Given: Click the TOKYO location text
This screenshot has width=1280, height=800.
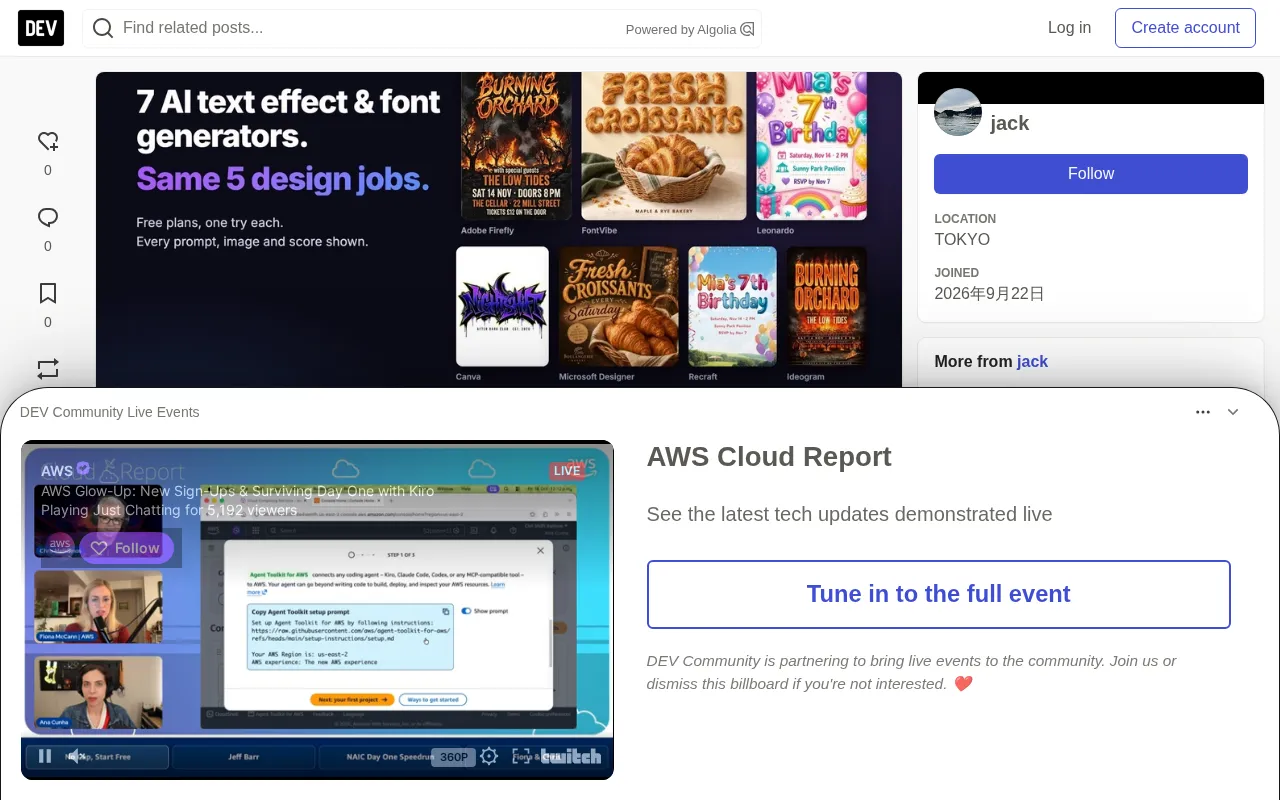Looking at the screenshot, I should pos(962,240).
